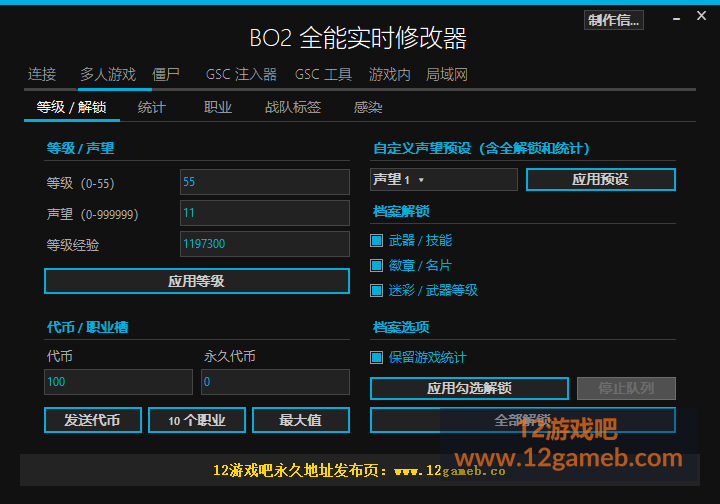Screen dimensions: 720x504
Task: Click the 最大值 button
Action: pyautogui.click(x=301, y=420)
